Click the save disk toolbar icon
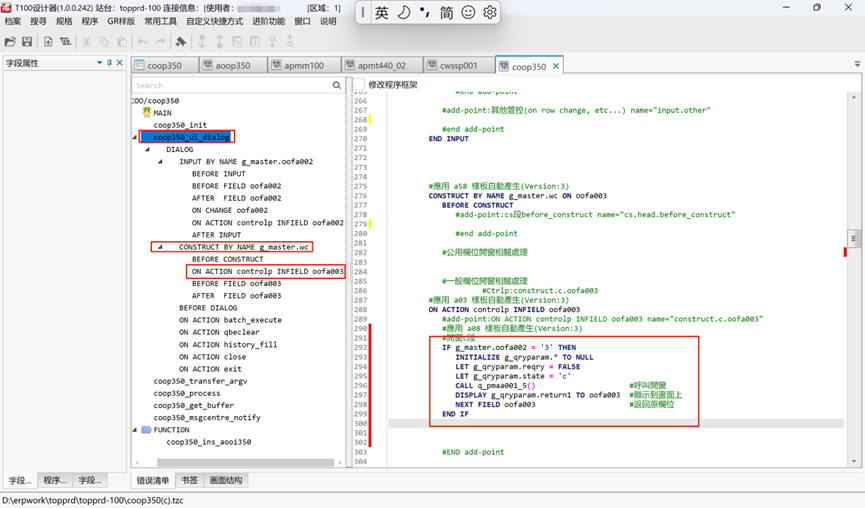Image resolution: width=865 pixels, height=508 pixels. [27, 41]
